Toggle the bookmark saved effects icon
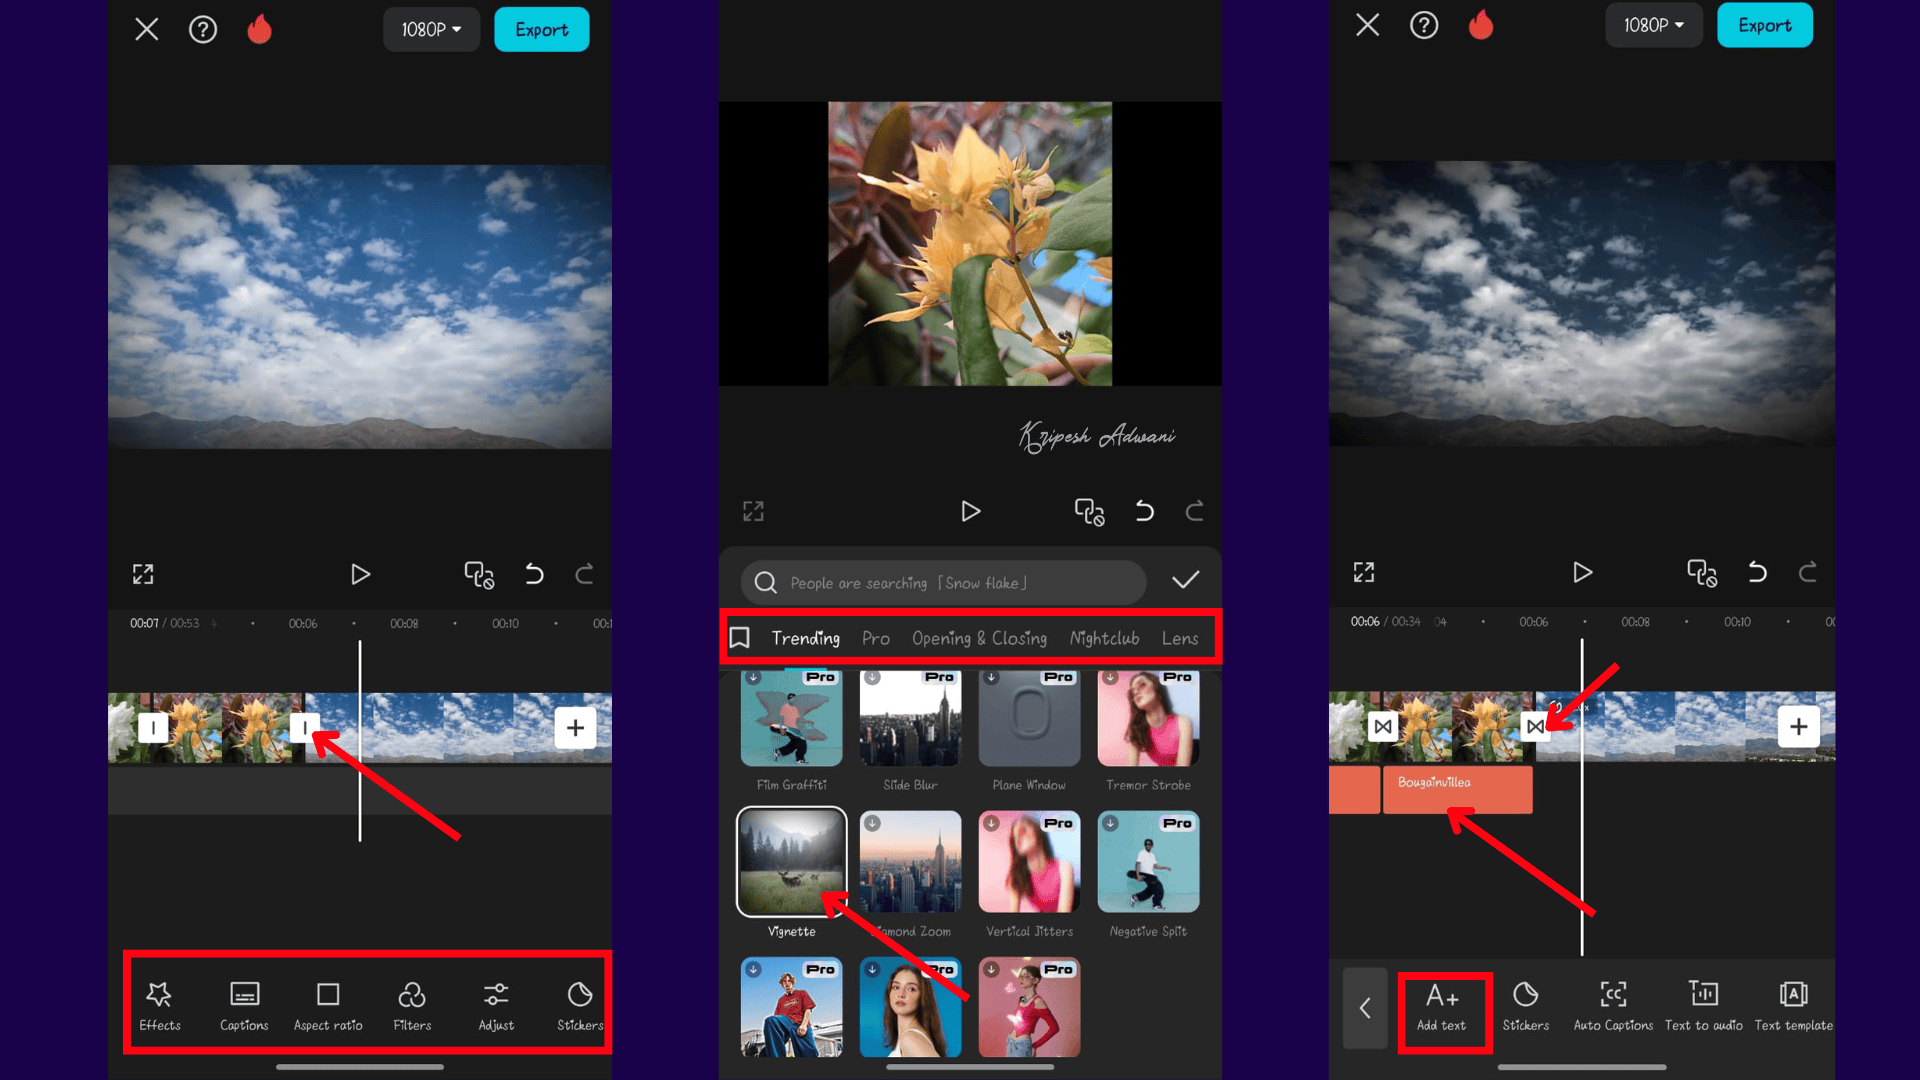 click(x=740, y=638)
